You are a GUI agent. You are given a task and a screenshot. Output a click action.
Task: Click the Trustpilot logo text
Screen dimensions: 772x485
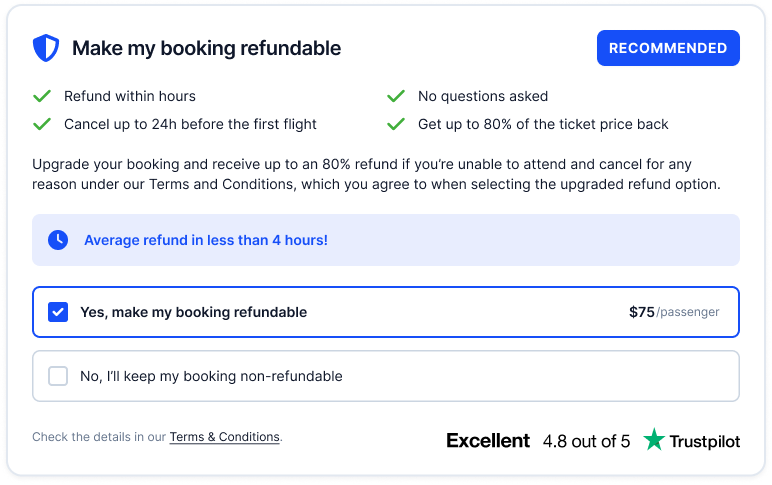click(705, 442)
